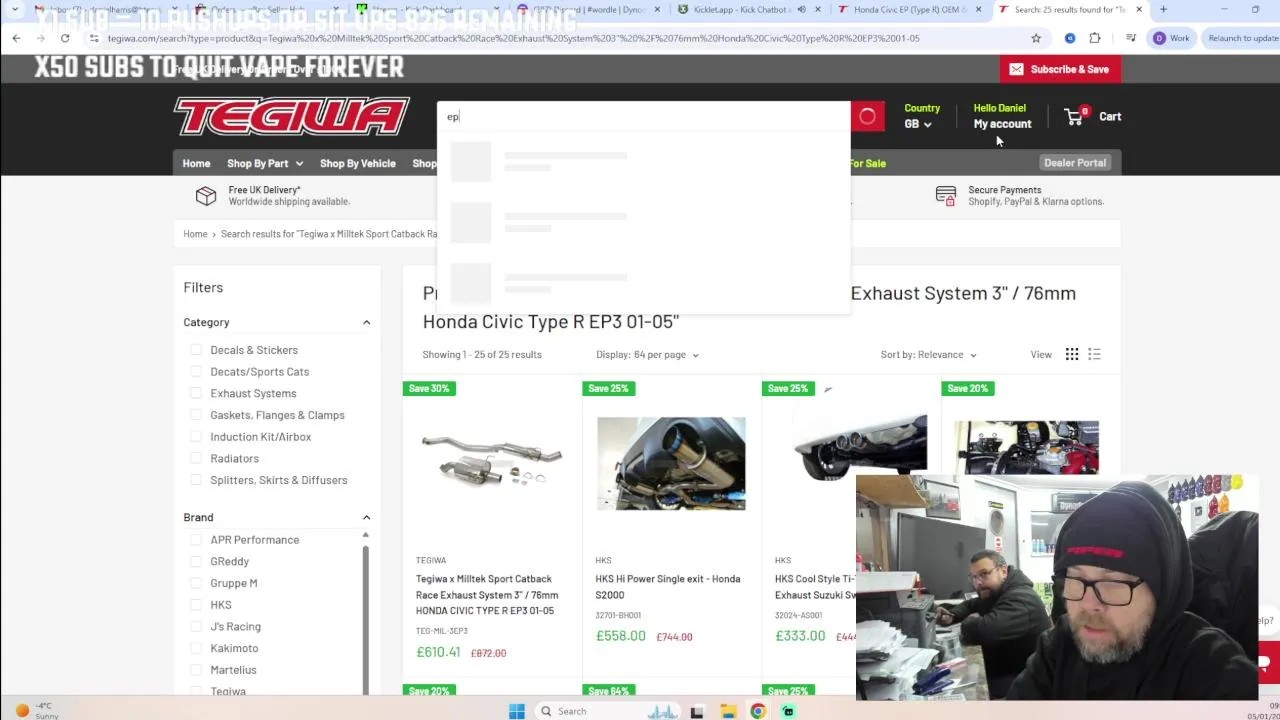Open Task View in taskbar

697,711
